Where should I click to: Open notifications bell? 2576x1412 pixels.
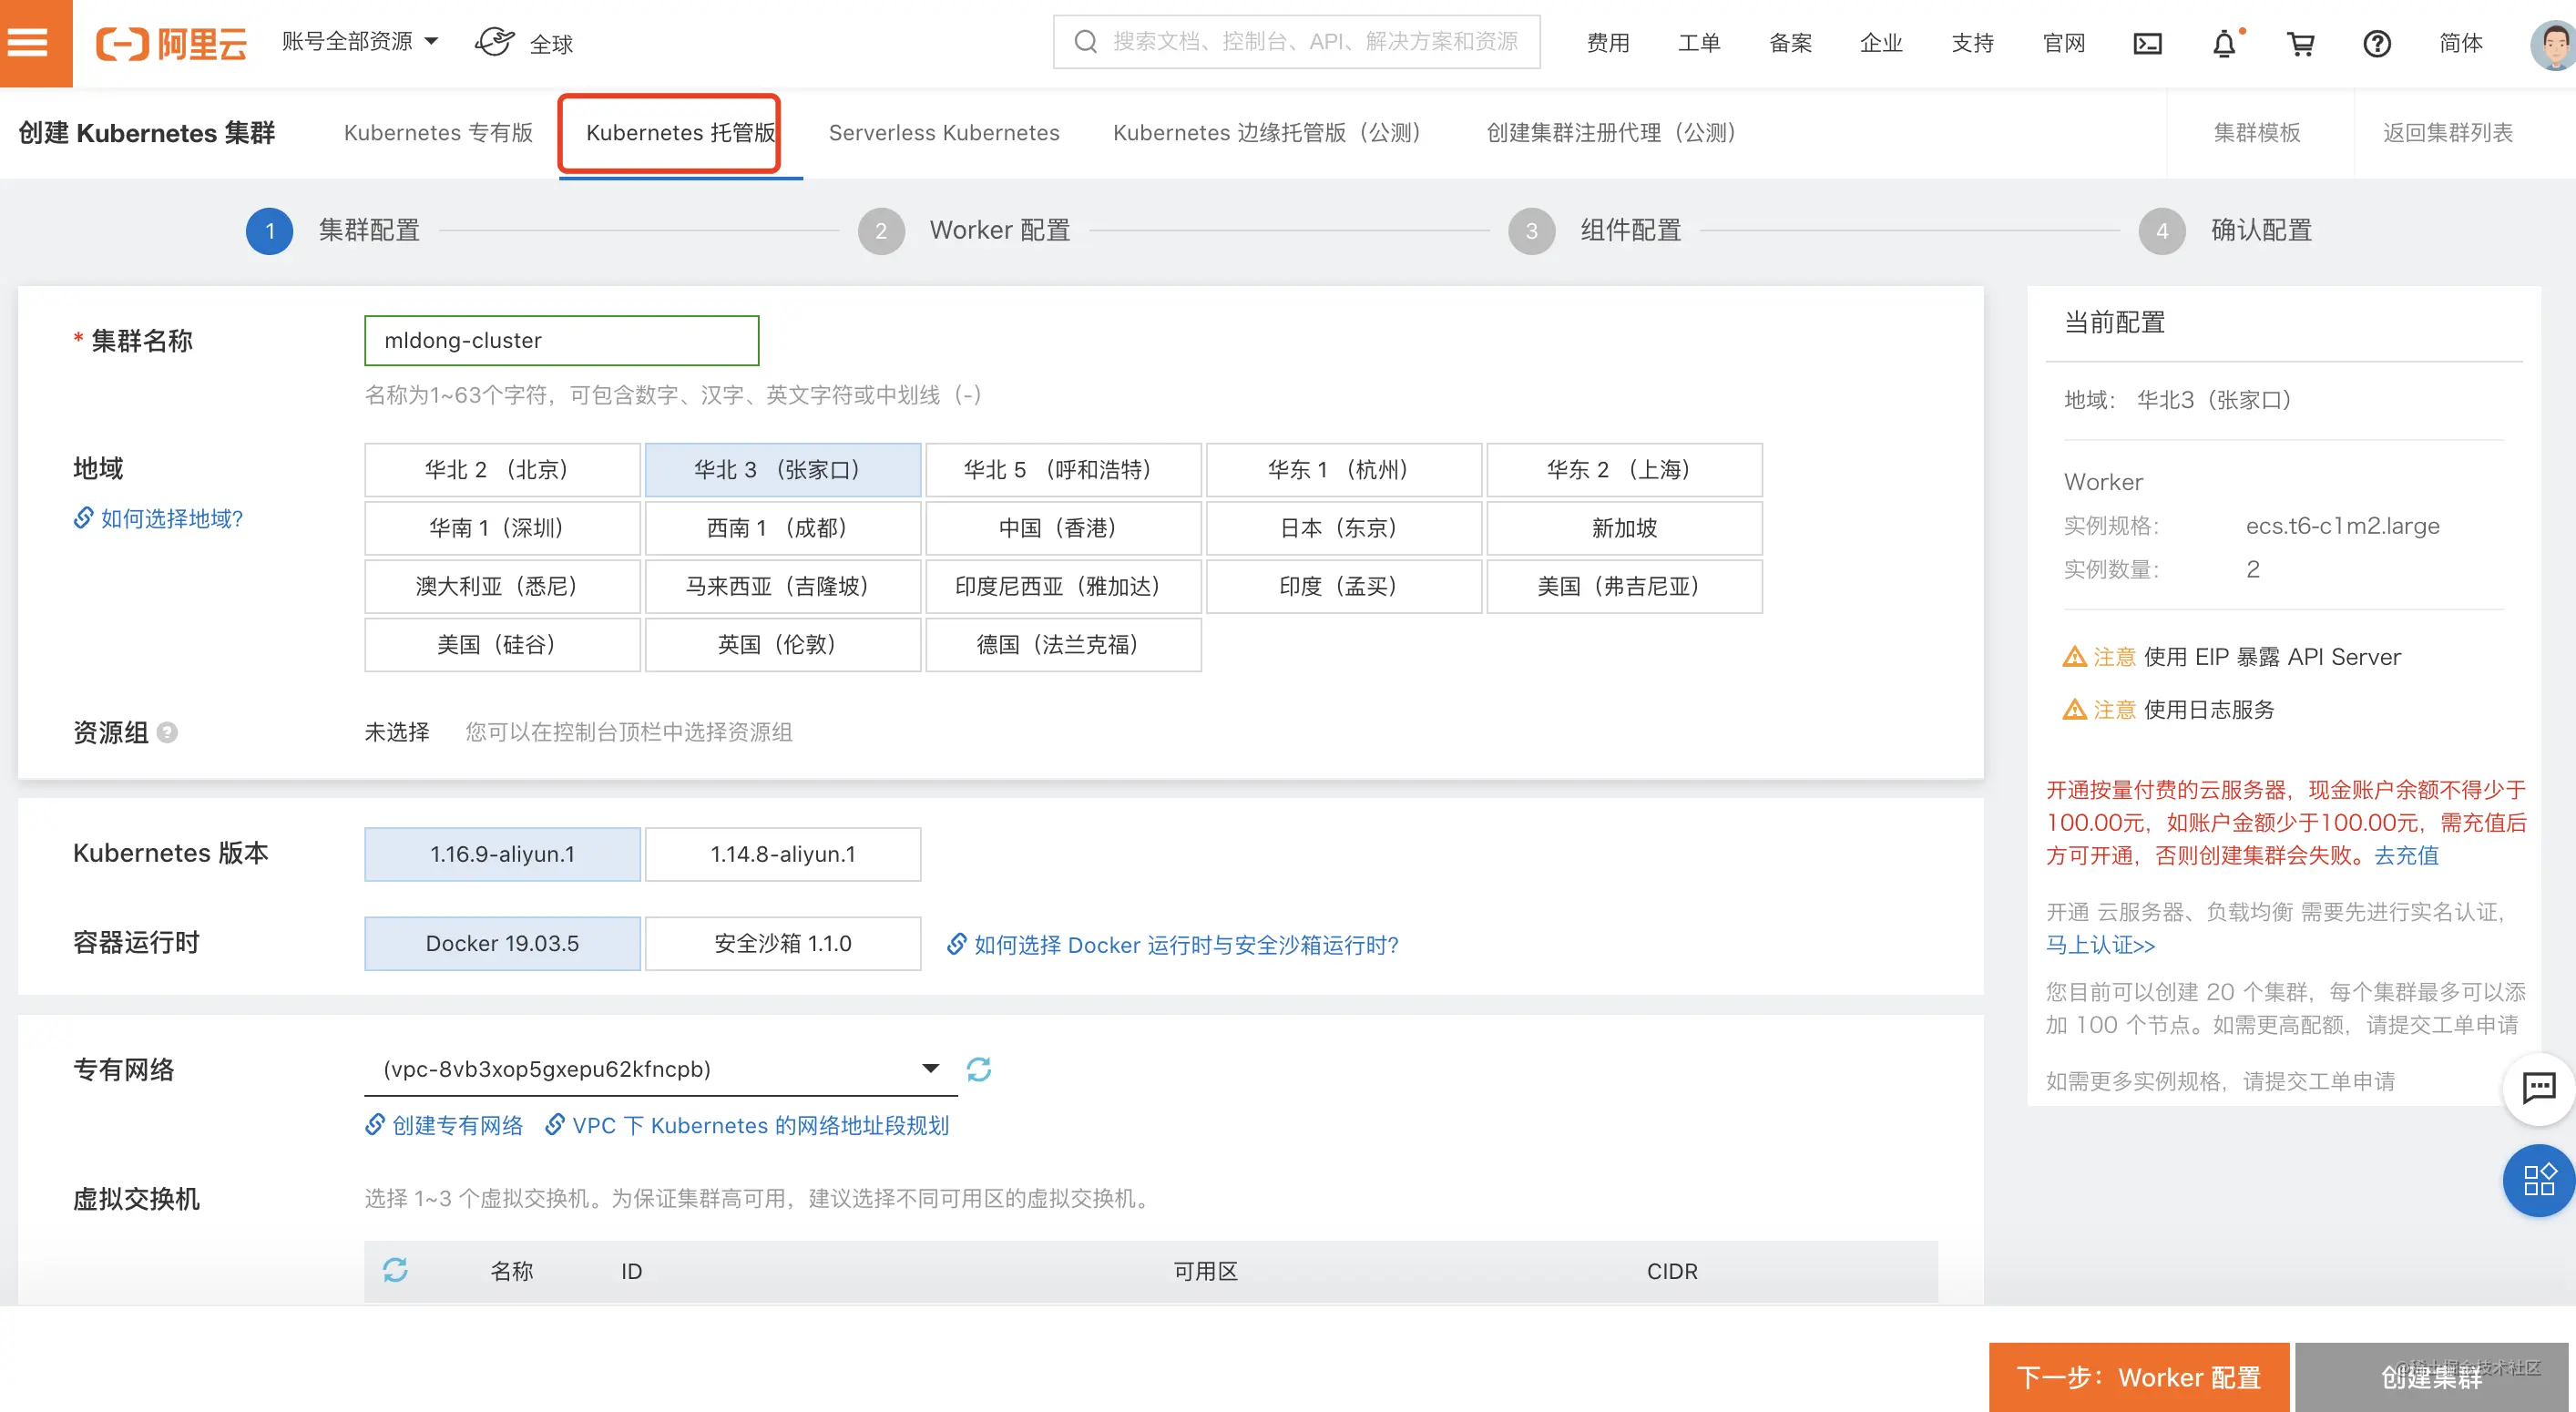tap(2224, 43)
